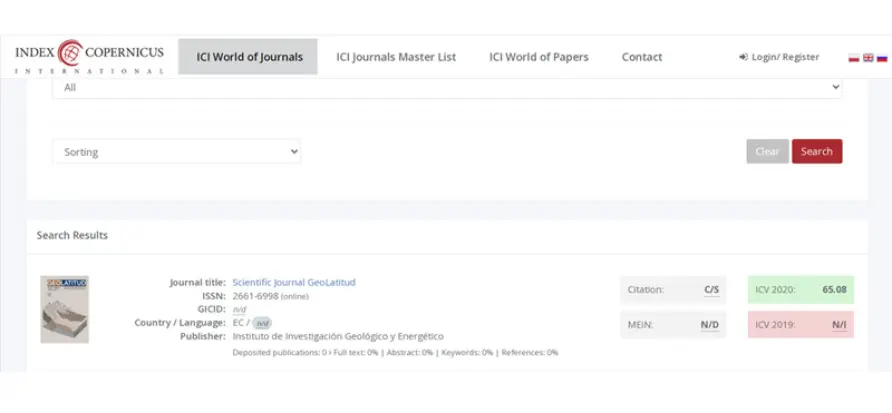Open the ICI World of Journals tab
Viewport: 892px width, 413px height.
pos(248,57)
